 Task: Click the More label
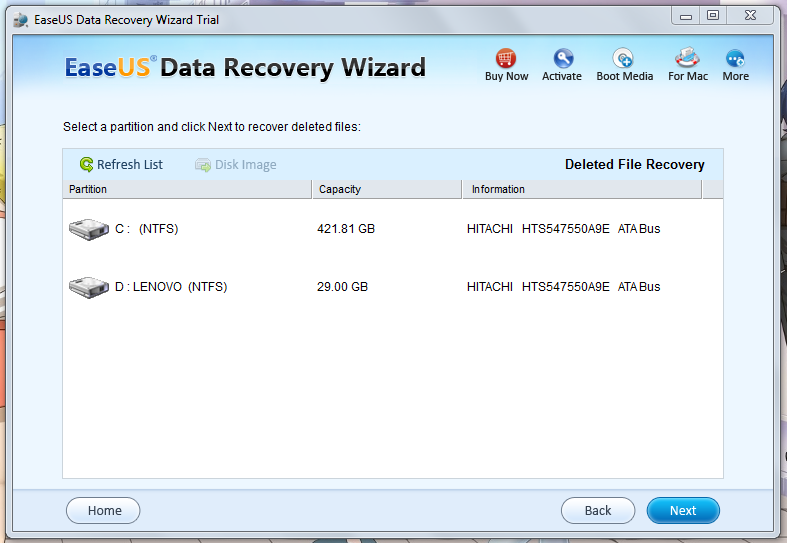(x=735, y=76)
